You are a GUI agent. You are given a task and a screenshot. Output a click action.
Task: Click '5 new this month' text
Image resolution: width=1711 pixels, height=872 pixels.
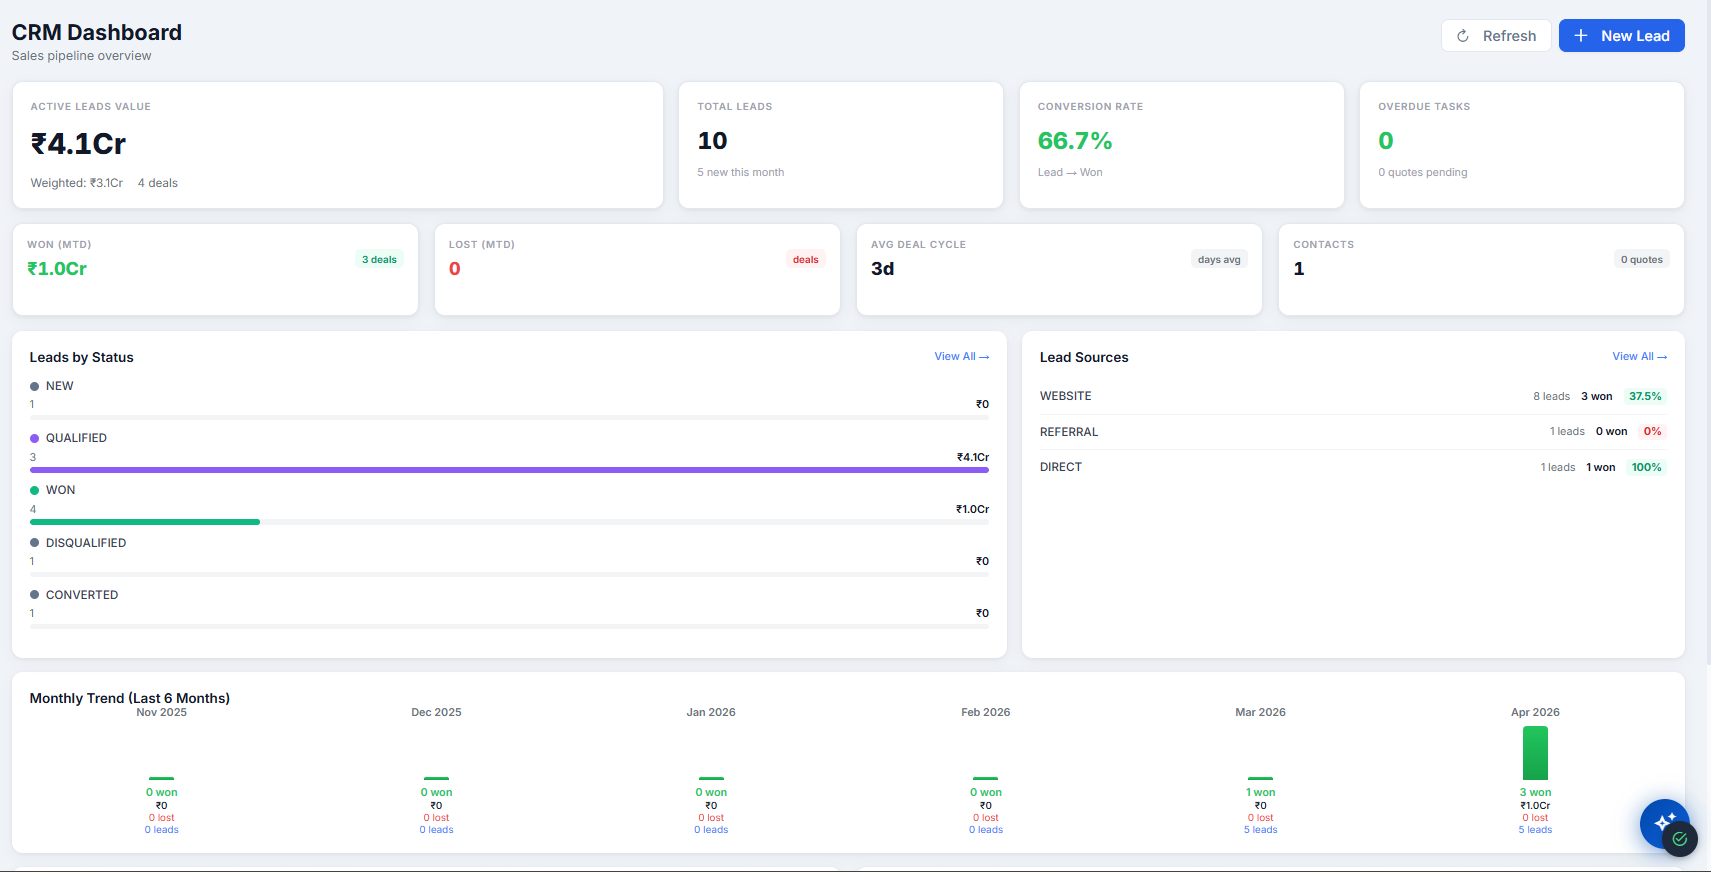click(741, 172)
